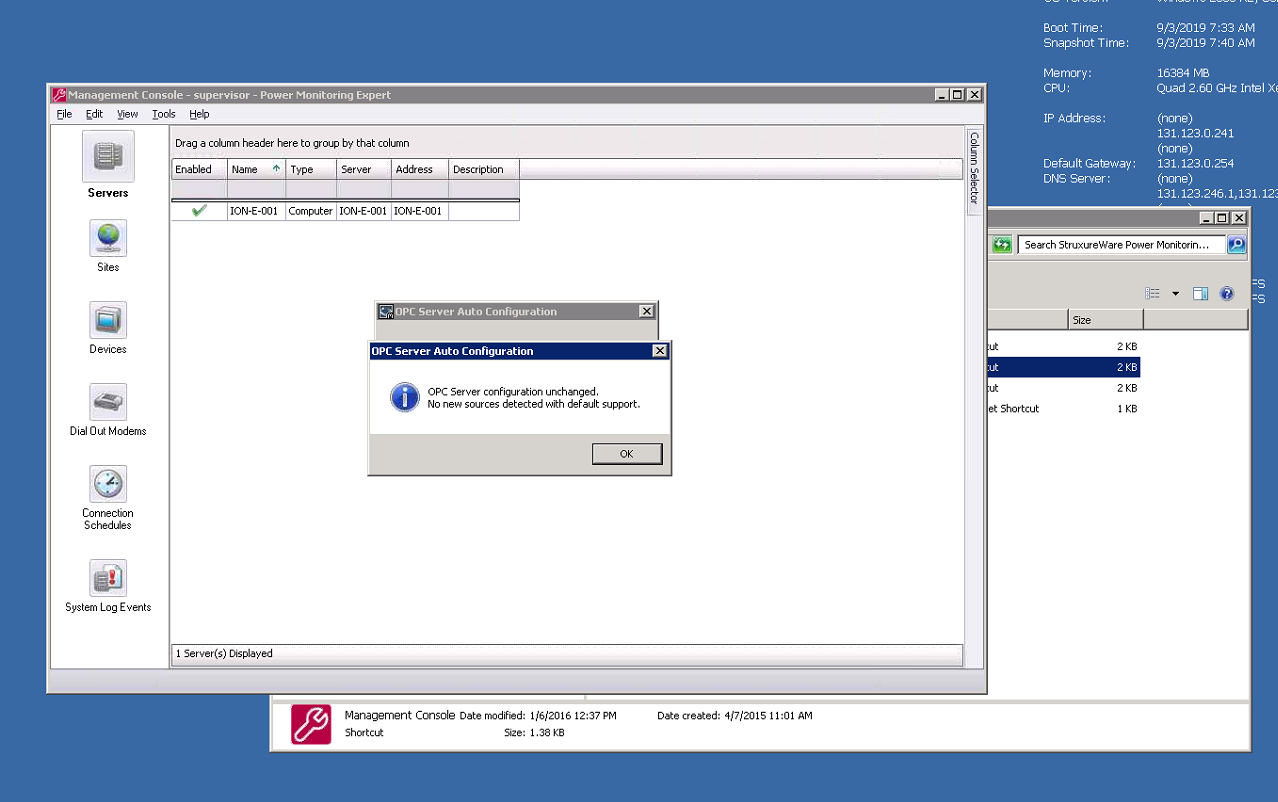Open the Tools menu
The height and width of the screenshot is (802, 1278).
pyautogui.click(x=163, y=114)
